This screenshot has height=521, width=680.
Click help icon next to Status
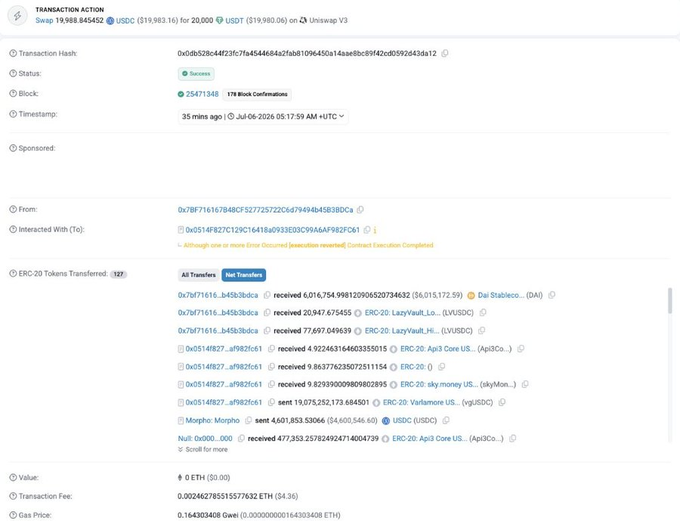(13, 73)
